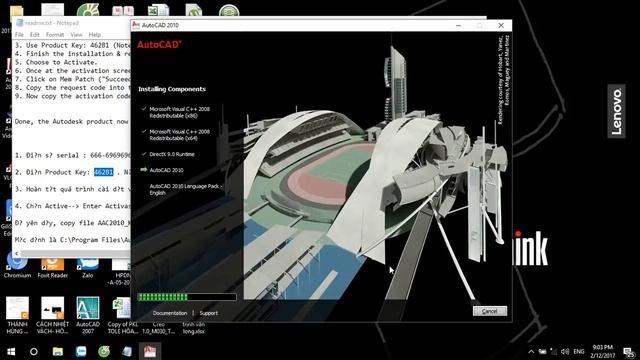Image resolution: width=640 pixels, height=360 pixels.
Task: Open the green Coc Coc browser taskbar icon
Action: [104, 351]
